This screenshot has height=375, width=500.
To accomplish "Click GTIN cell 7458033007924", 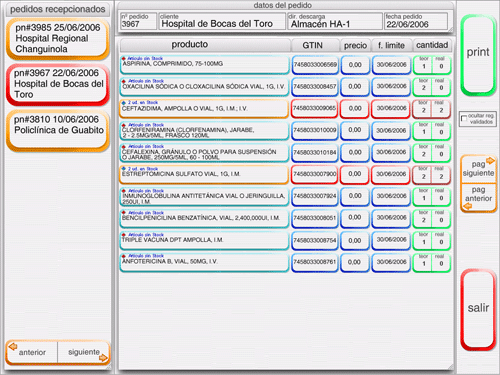I will (x=315, y=196).
